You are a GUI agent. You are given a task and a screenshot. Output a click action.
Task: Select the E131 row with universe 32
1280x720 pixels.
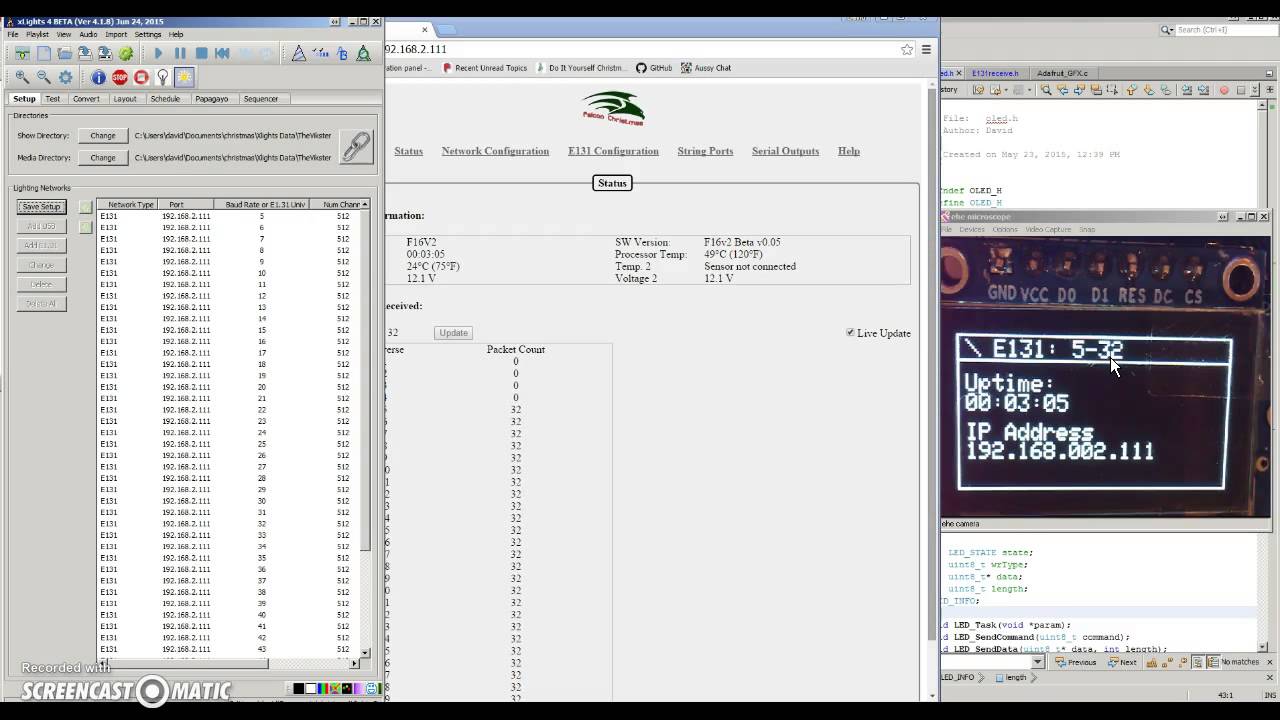click(231, 523)
